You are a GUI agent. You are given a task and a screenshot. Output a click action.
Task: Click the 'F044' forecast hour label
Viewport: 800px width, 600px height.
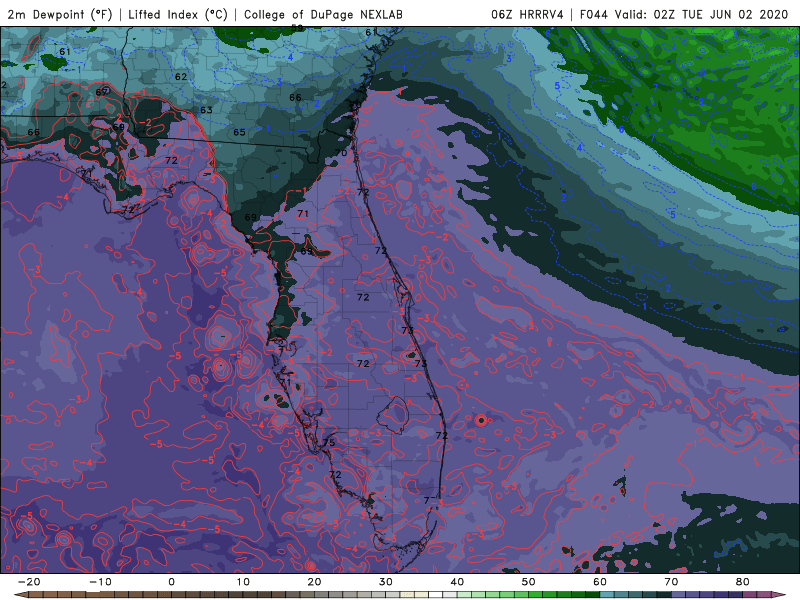[593, 14]
